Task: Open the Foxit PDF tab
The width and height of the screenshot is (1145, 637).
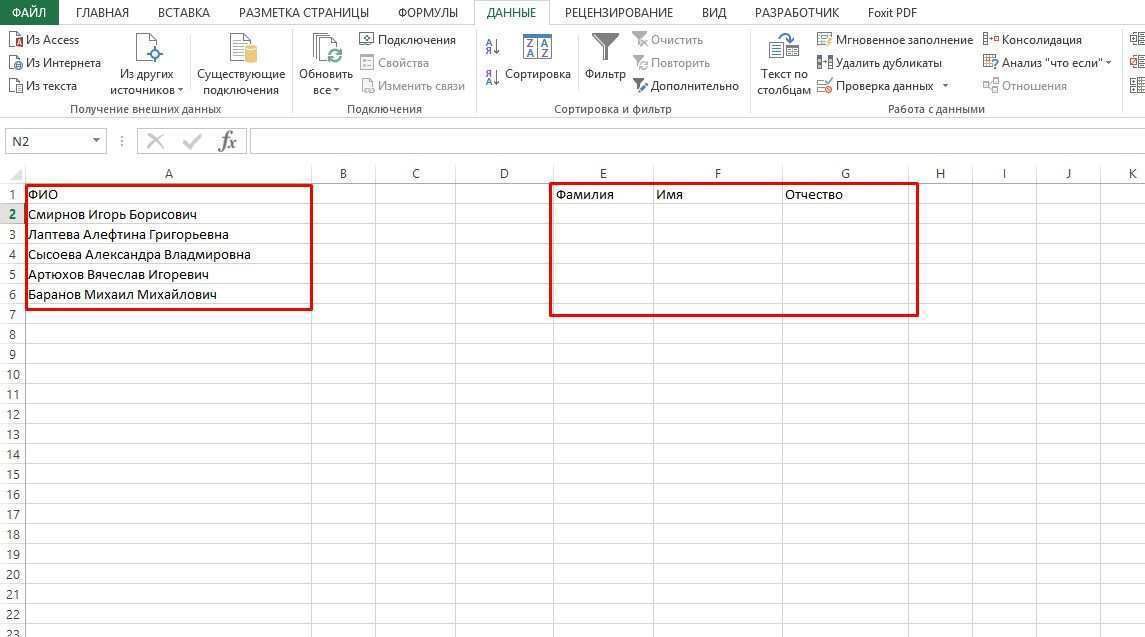Action: click(890, 12)
